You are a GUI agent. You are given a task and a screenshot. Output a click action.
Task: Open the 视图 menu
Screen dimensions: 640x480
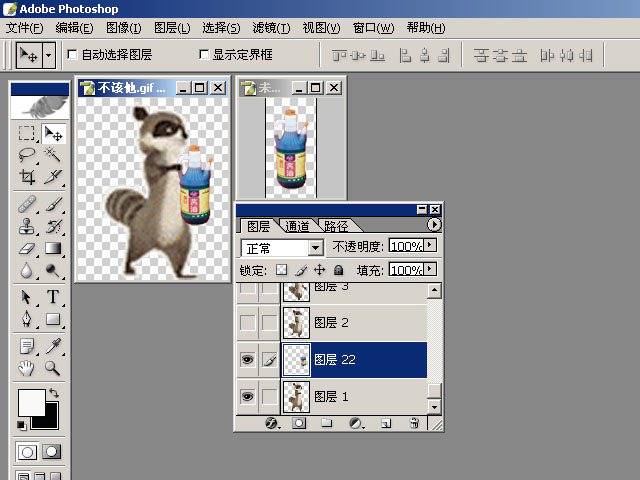pos(321,28)
